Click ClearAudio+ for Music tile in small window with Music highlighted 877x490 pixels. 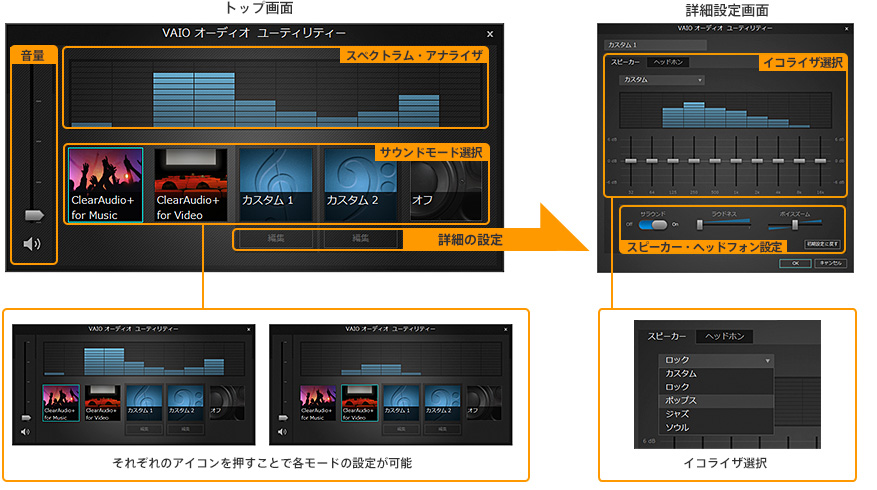pyautogui.click(x=61, y=403)
